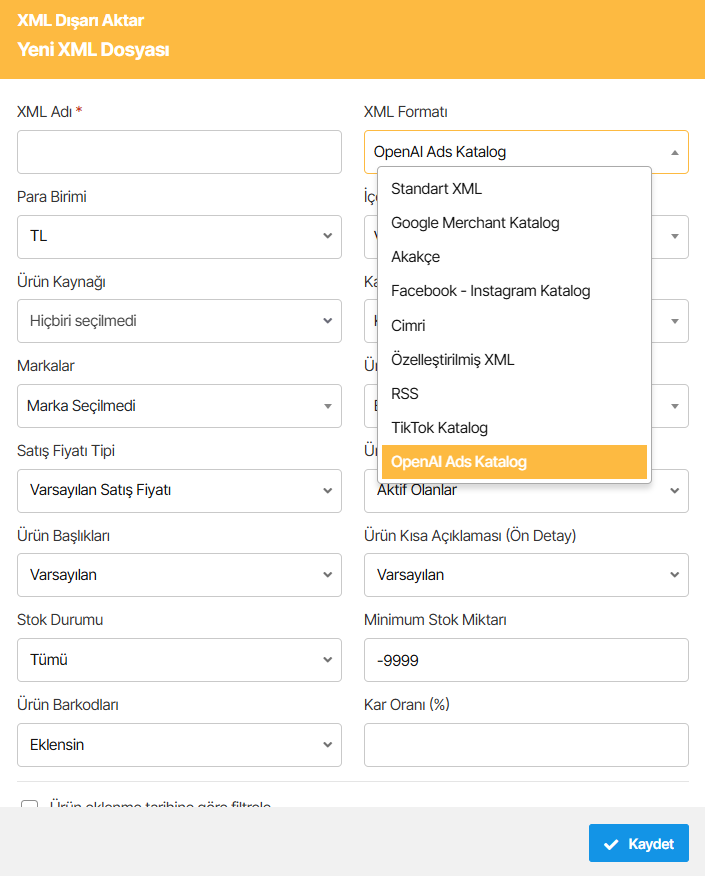705x876 pixels.
Task: Open Ürün Kısa Açıklaması dropdown
Action: pos(526,575)
